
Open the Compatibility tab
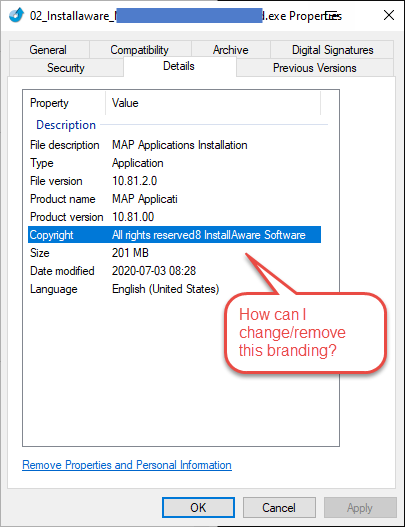pos(140,50)
